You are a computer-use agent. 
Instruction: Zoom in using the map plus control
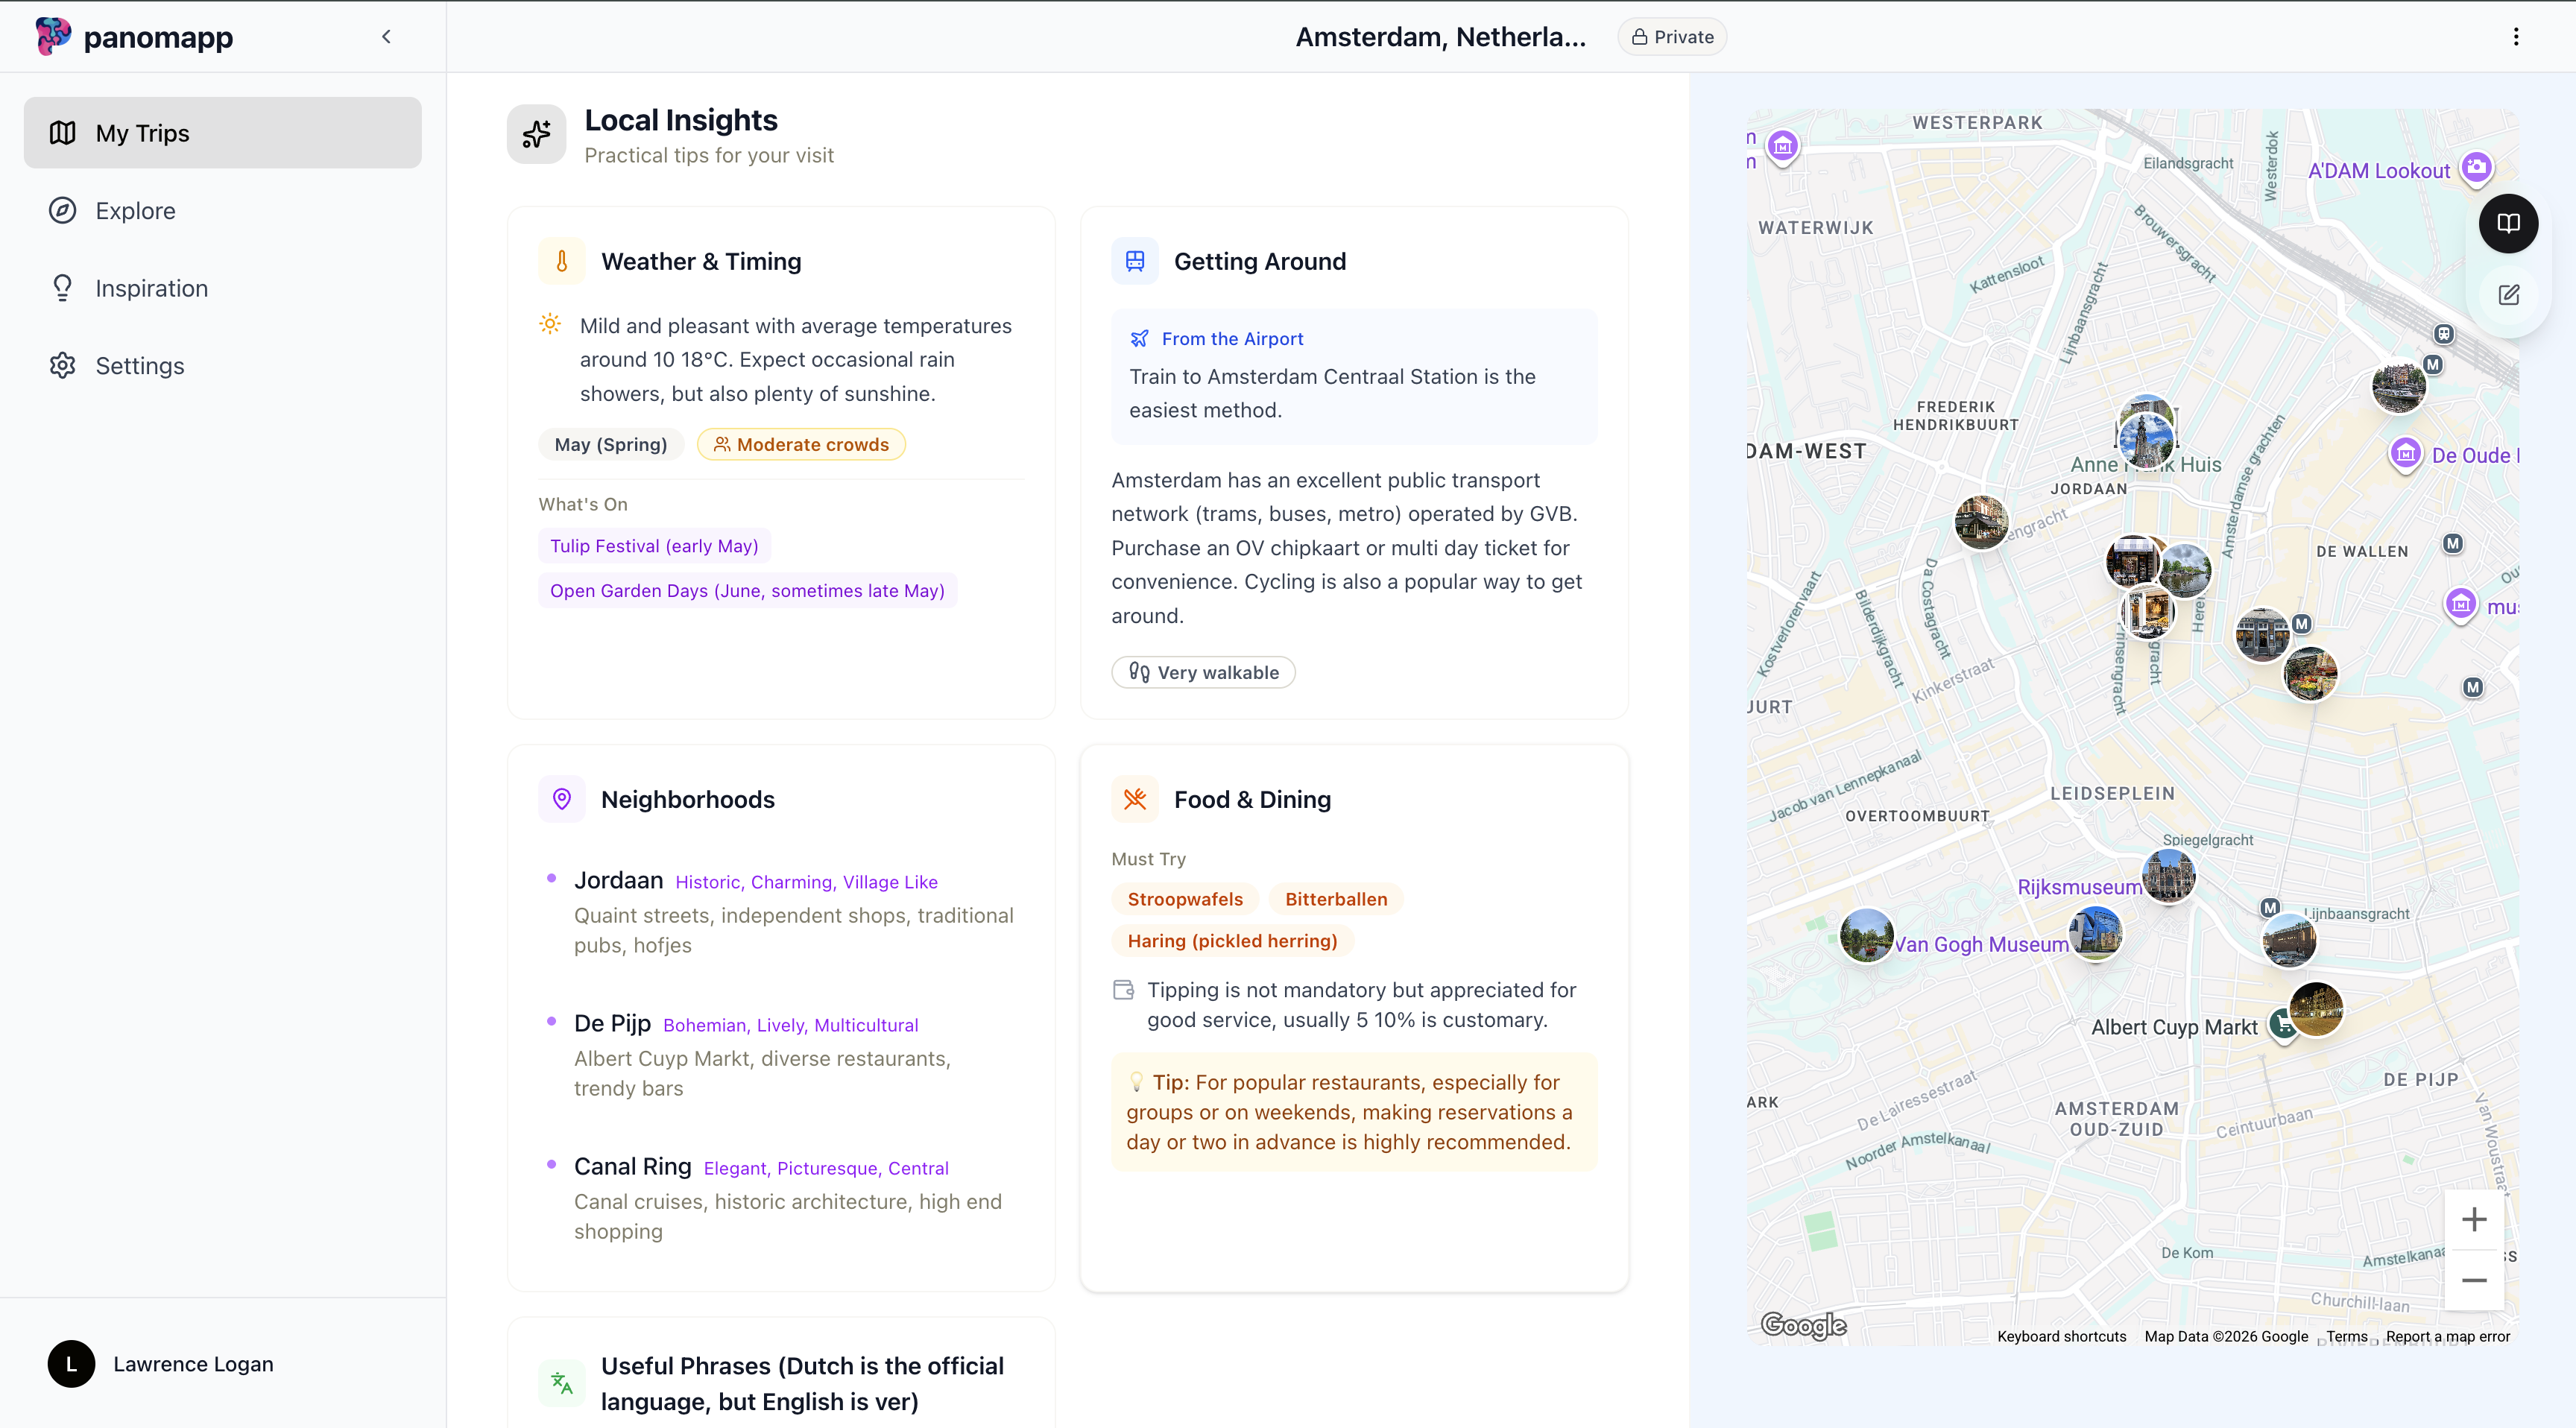[2475, 1218]
